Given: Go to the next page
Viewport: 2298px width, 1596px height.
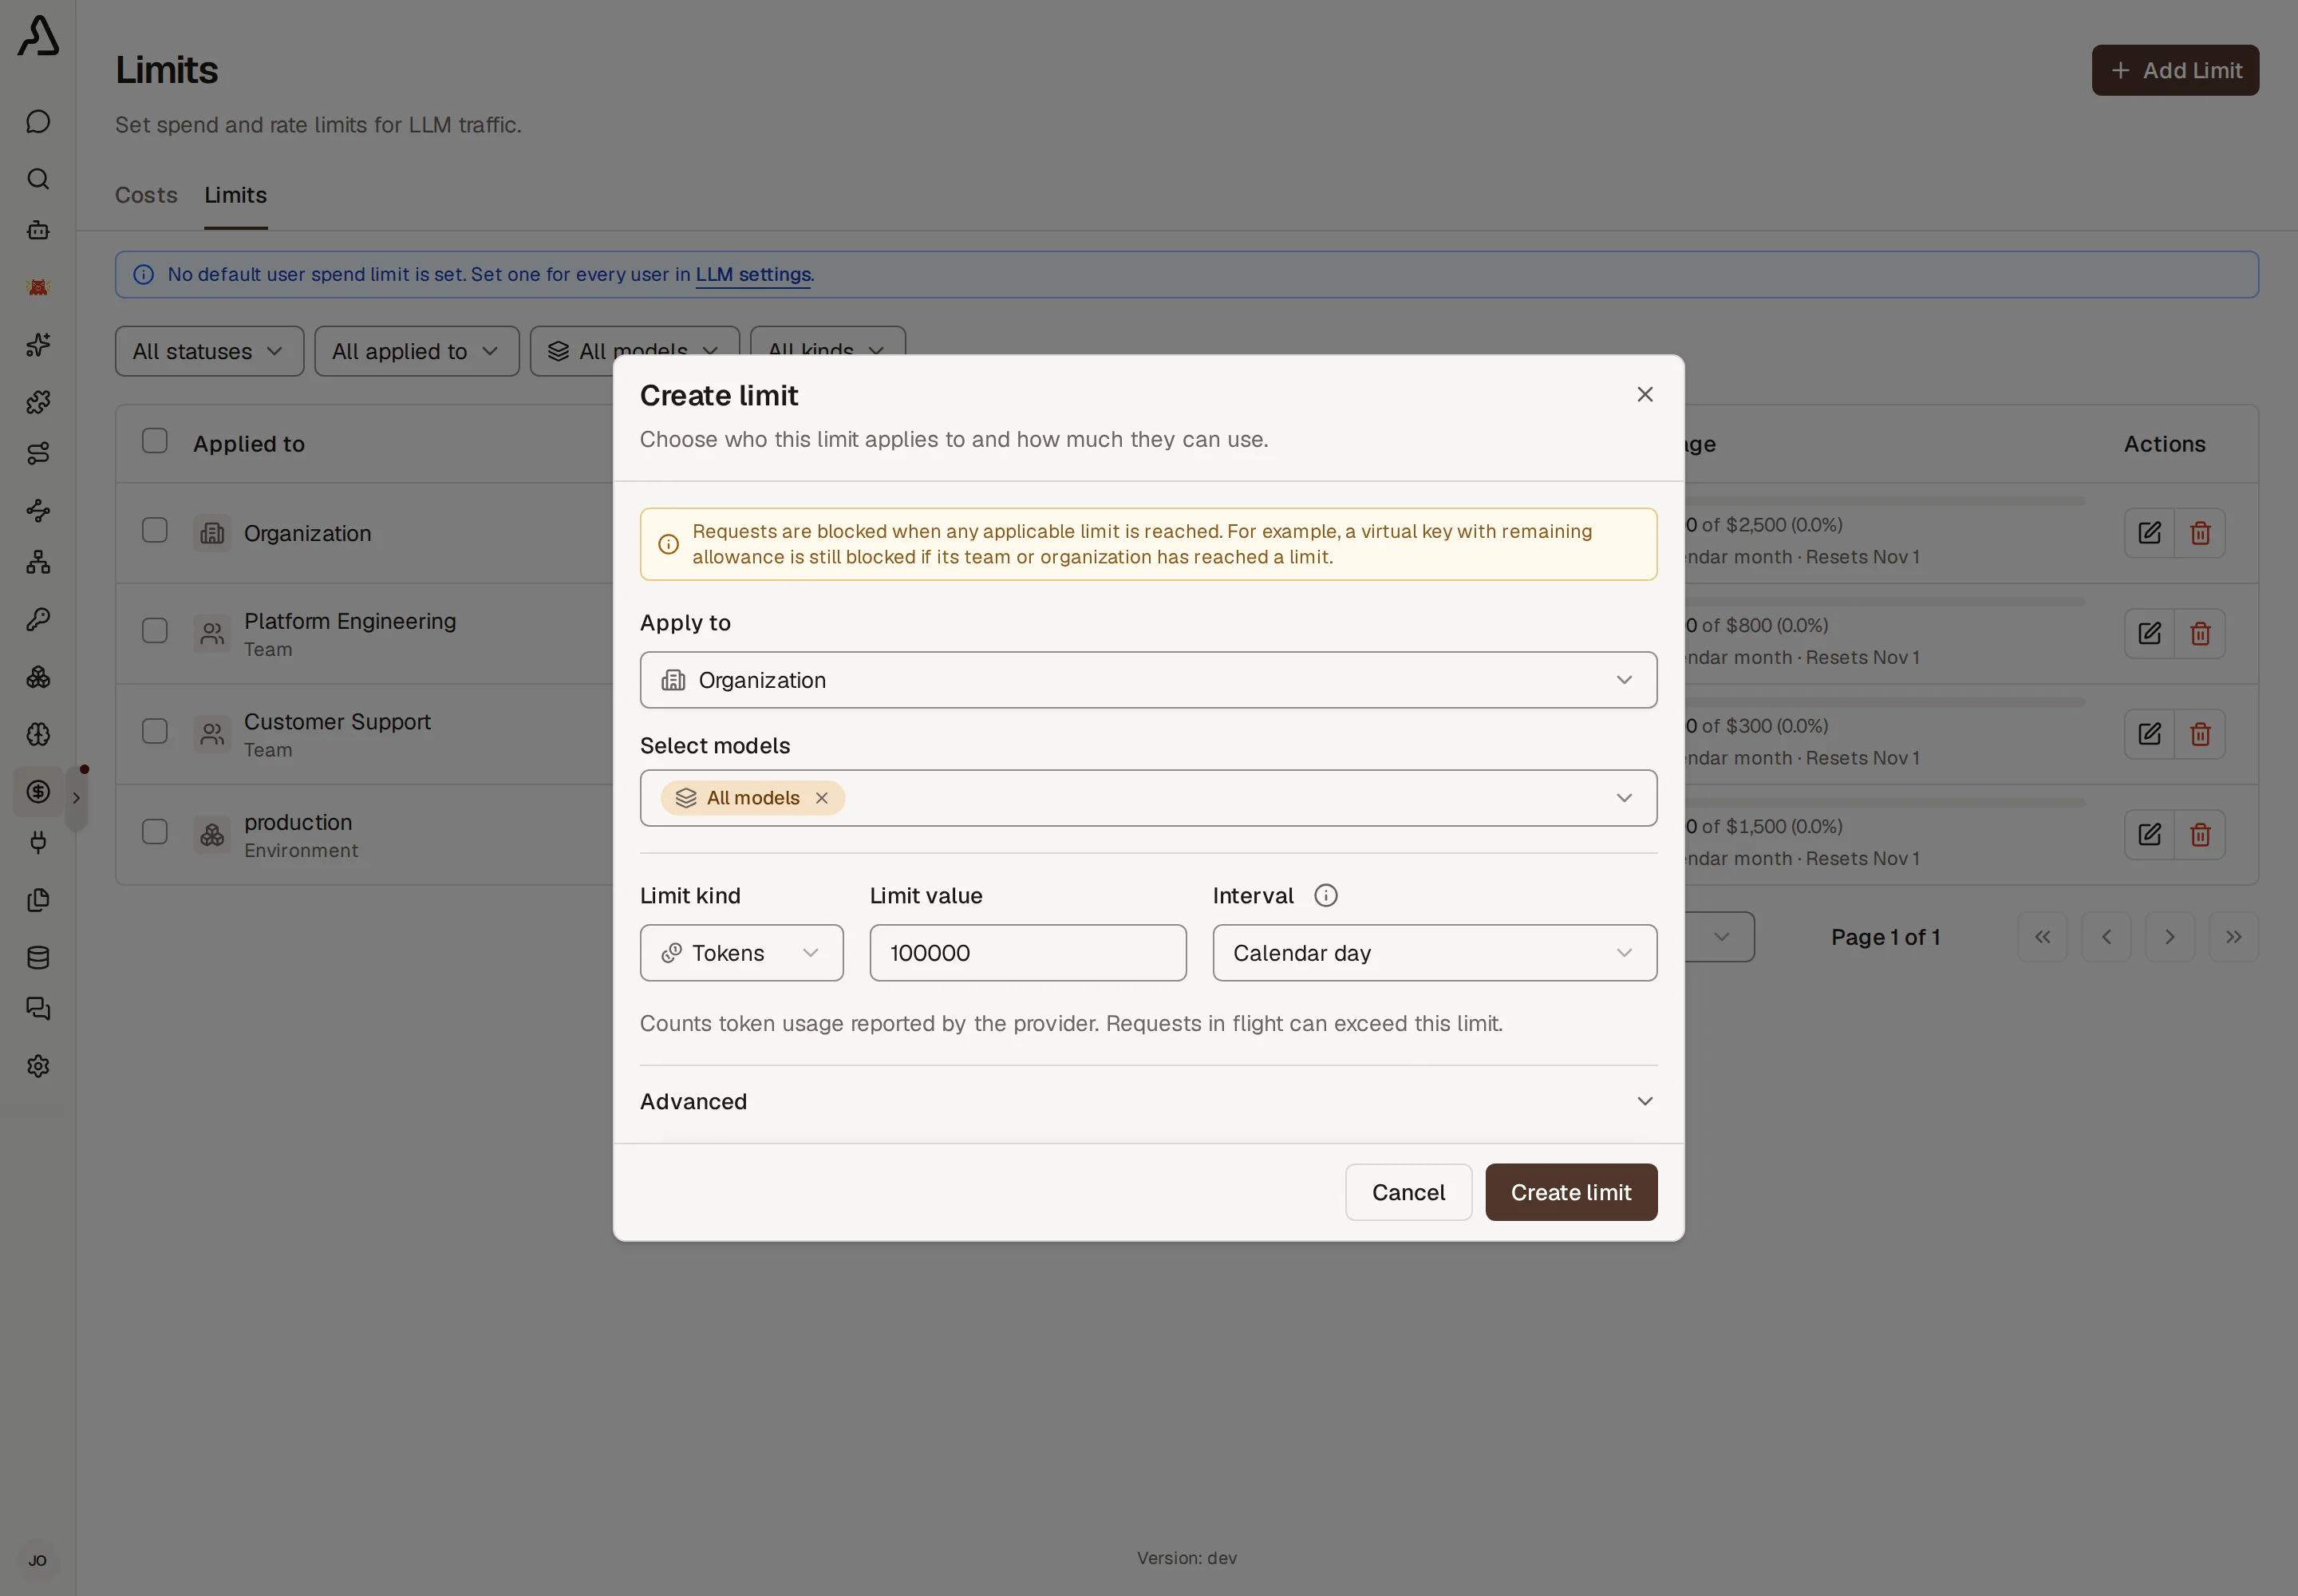Looking at the screenshot, I should 2169,937.
